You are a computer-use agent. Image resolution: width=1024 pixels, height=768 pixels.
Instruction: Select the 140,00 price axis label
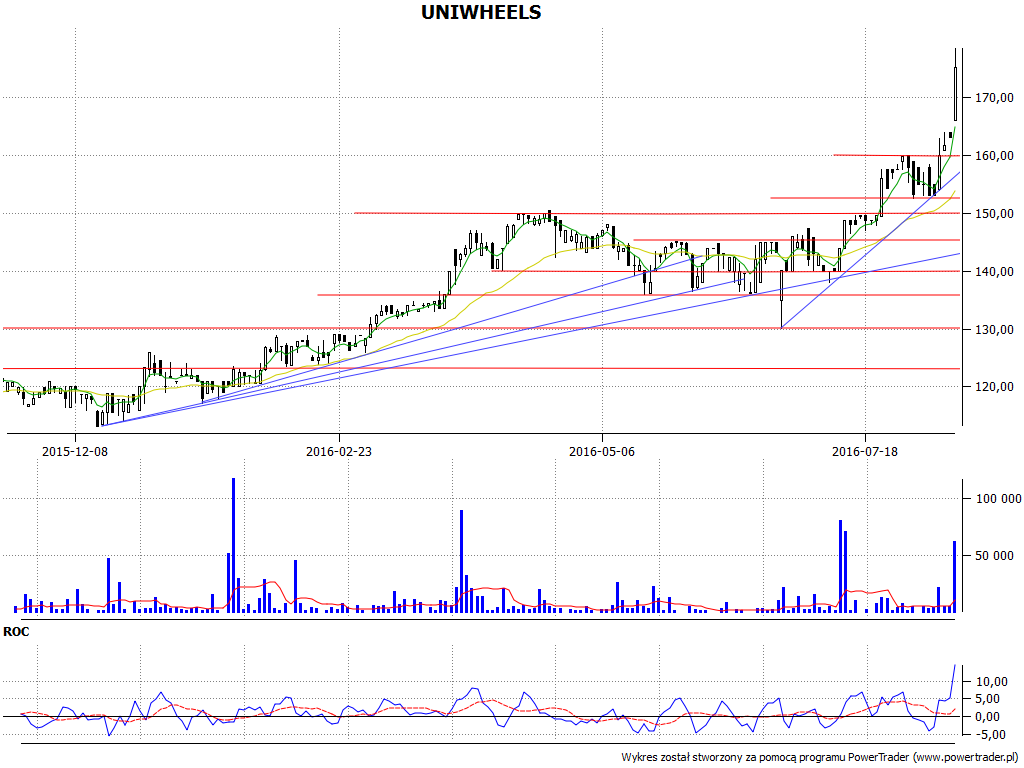[994, 272]
